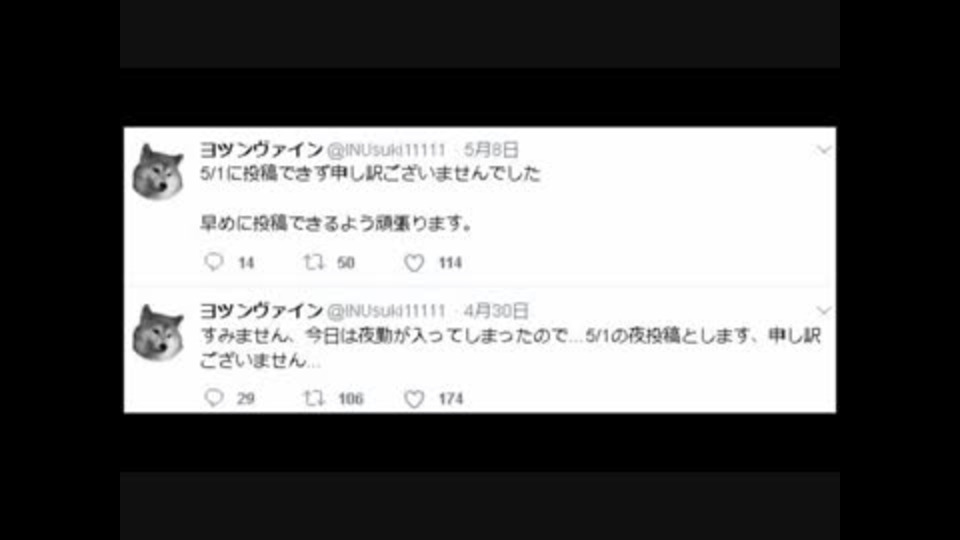Click dog avatar on the top tweet
Viewport: 960px width, 540px height.
click(x=159, y=172)
